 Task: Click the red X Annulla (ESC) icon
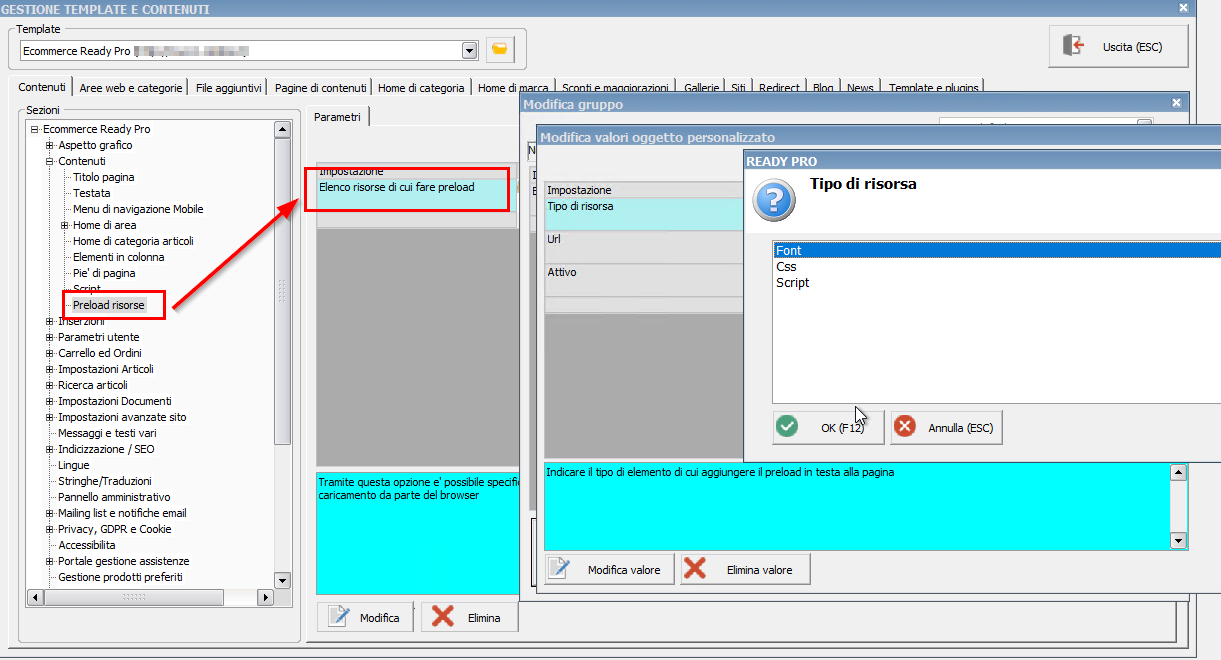(906, 427)
